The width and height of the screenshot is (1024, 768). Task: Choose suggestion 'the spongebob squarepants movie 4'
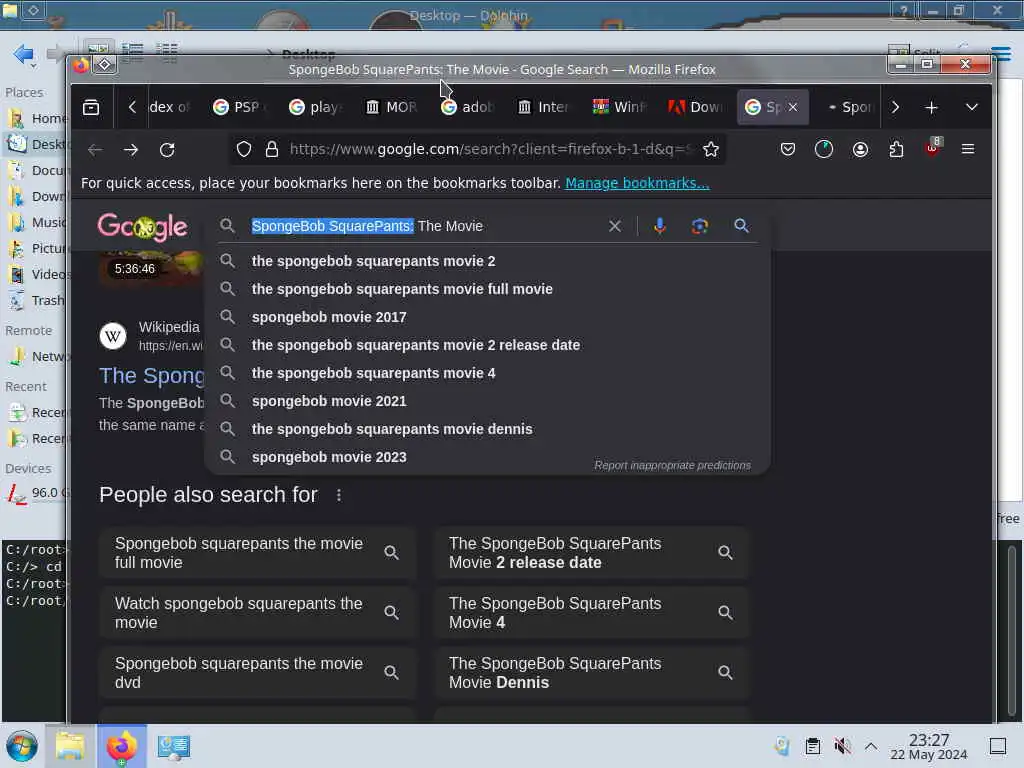coord(487,374)
